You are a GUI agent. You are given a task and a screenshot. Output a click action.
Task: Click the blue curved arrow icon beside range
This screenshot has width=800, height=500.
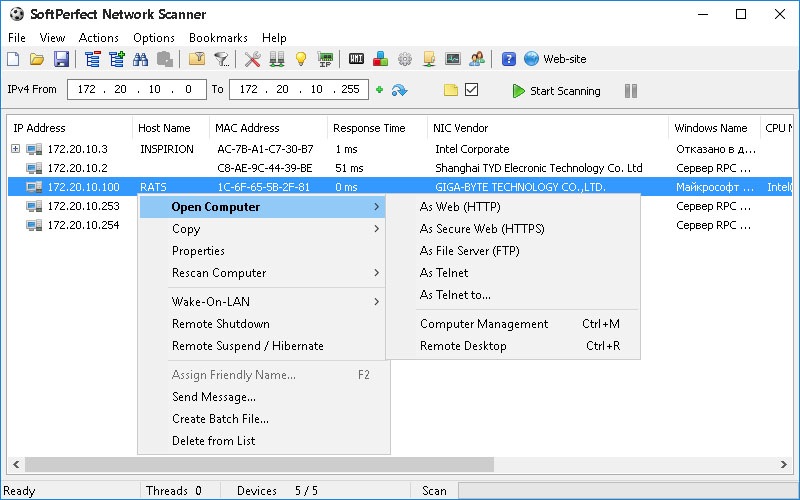click(x=399, y=90)
